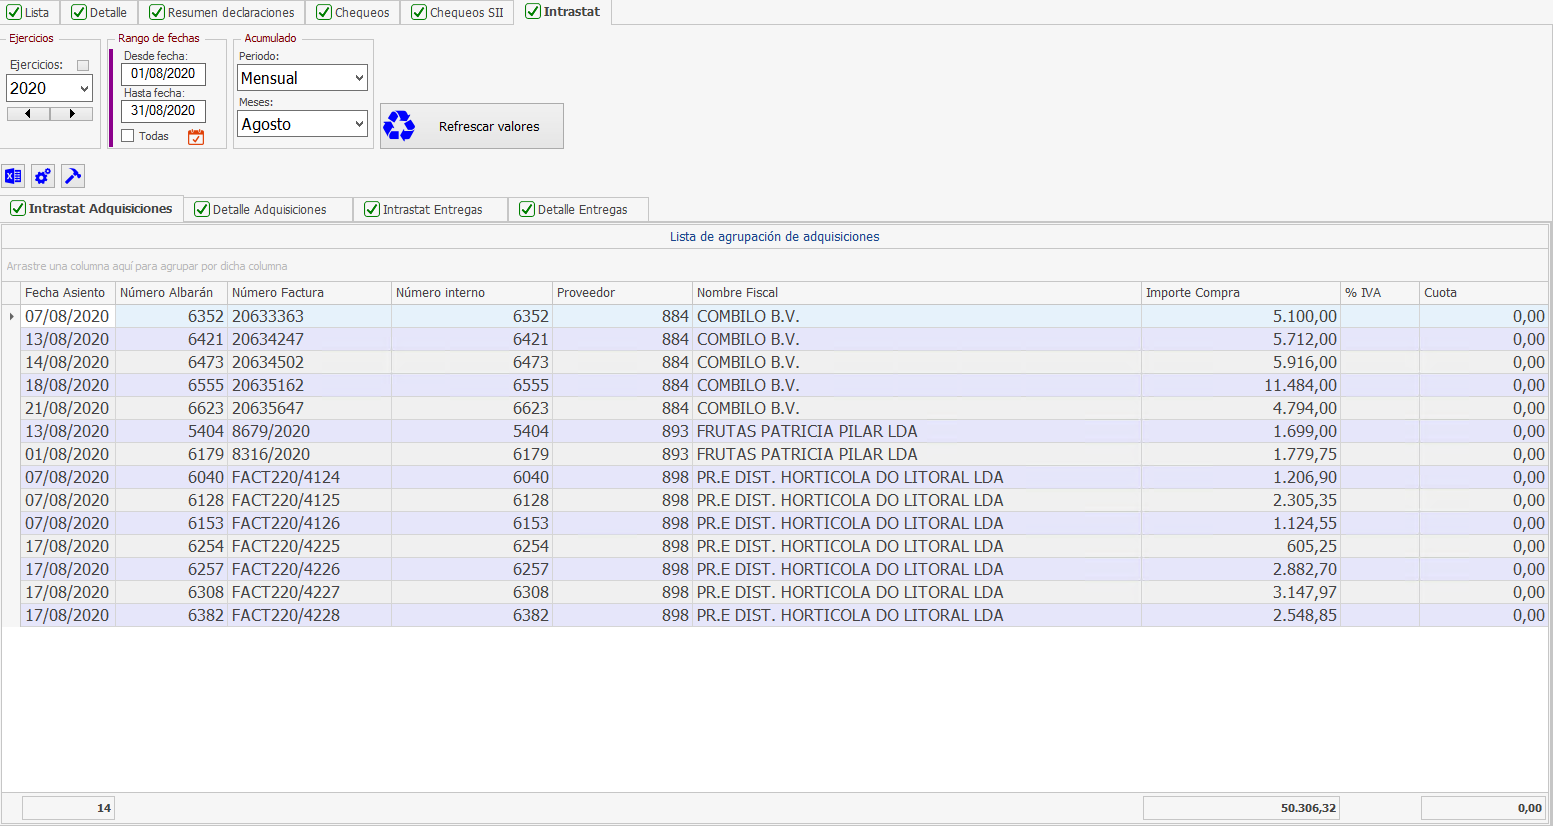1553x826 pixels.
Task: Enable the Todas checkbox
Action: pyautogui.click(x=128, y=136)
